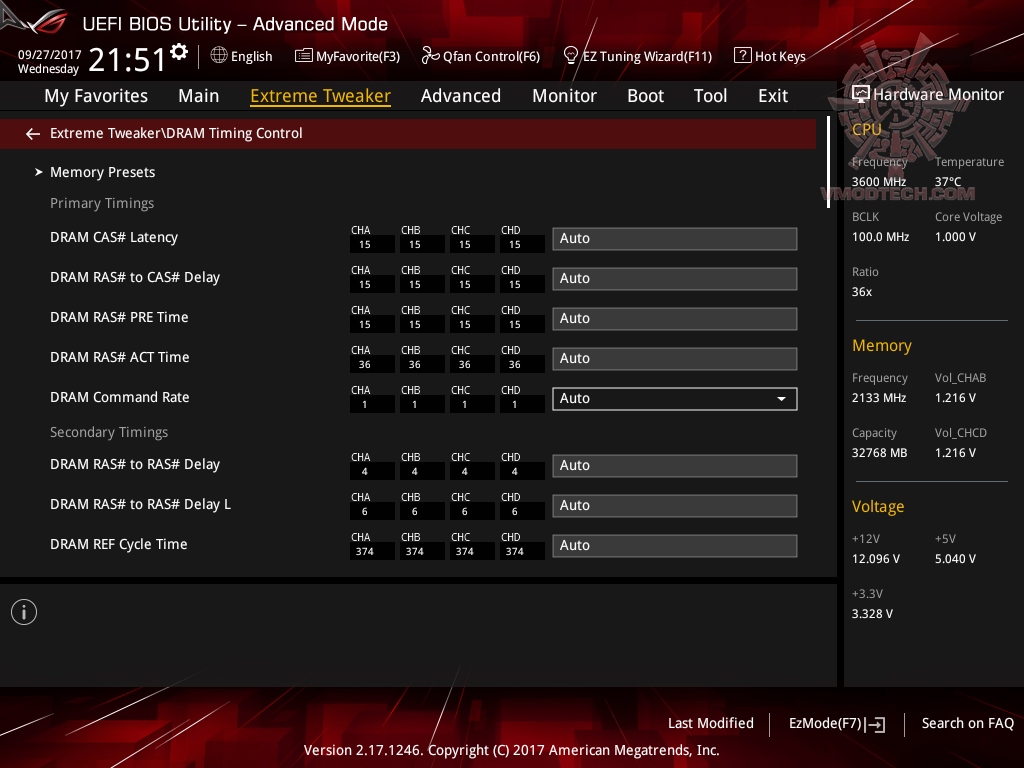Launch the EZ Tuning Wizard
Screen dimensions: 1024x768
tap(637, 56)
